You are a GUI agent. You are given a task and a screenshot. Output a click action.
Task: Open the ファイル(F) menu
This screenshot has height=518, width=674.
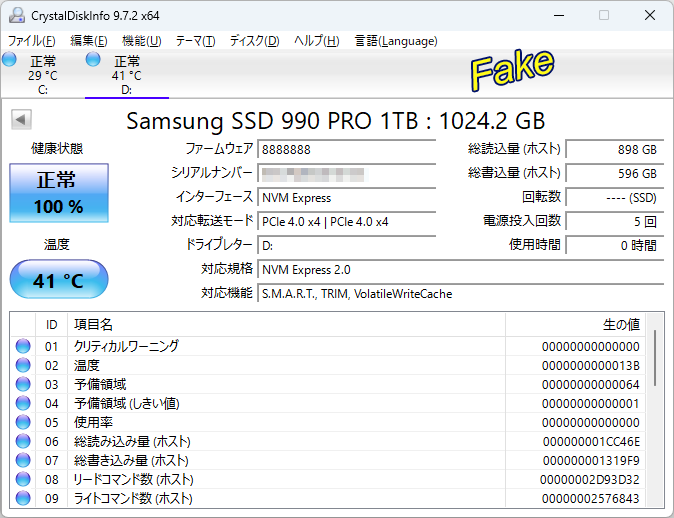tap(32, 41)
